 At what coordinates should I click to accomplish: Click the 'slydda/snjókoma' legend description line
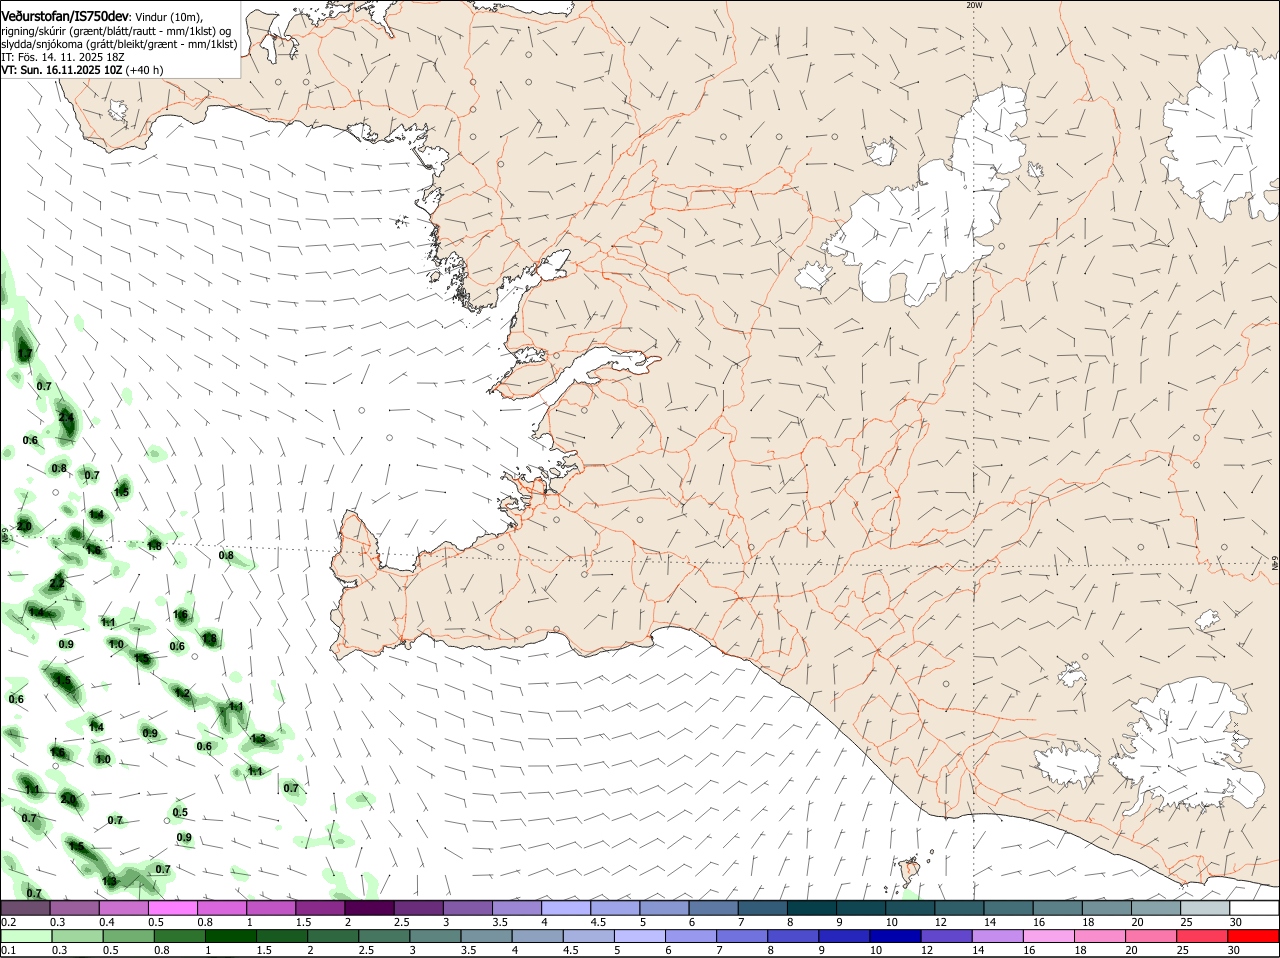point(119,45)
